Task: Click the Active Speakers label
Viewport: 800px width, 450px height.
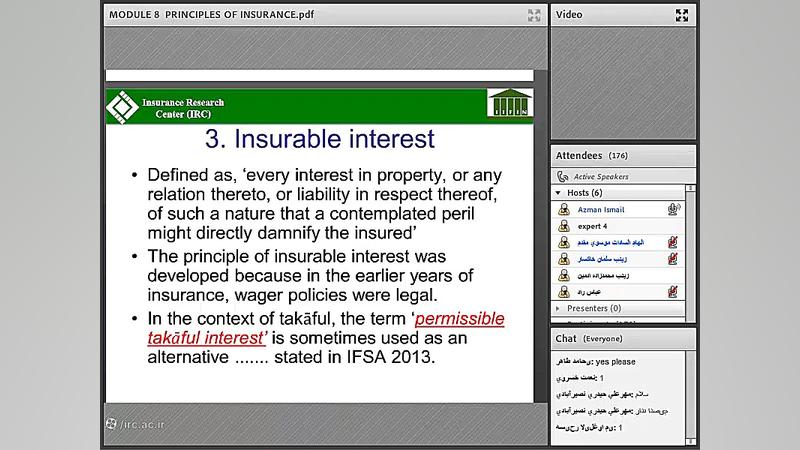Action: pyautogui.click(x=601, y=177)
